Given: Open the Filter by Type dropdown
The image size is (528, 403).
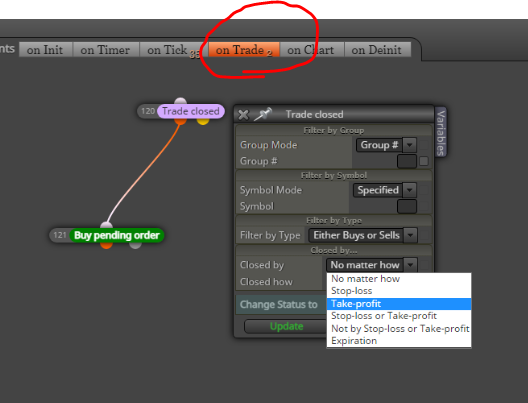Looking at the screenshot, I should coord(363,235).
